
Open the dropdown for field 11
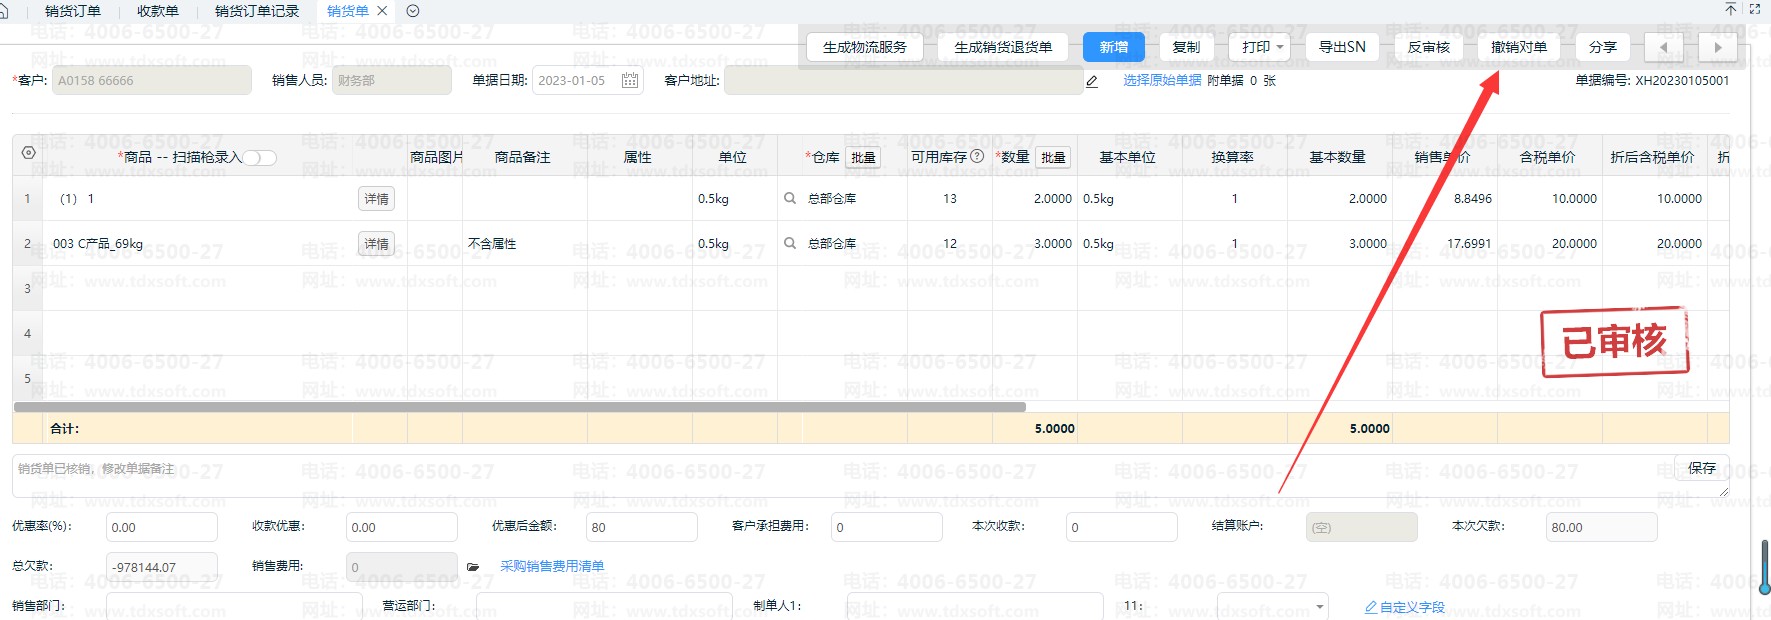1320,606
